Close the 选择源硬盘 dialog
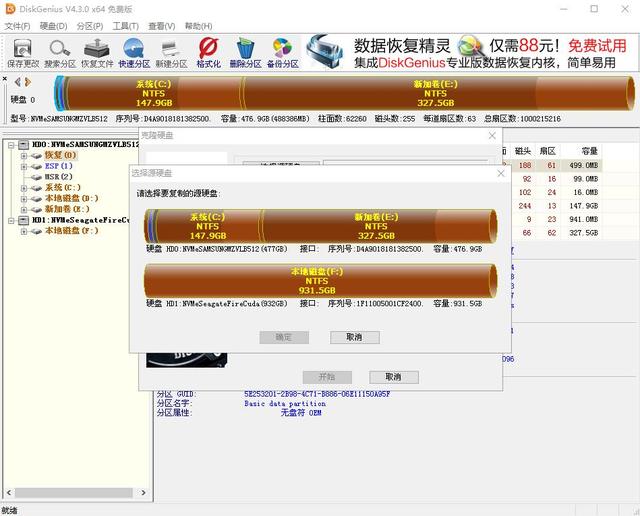 click(x=501, y=173)
